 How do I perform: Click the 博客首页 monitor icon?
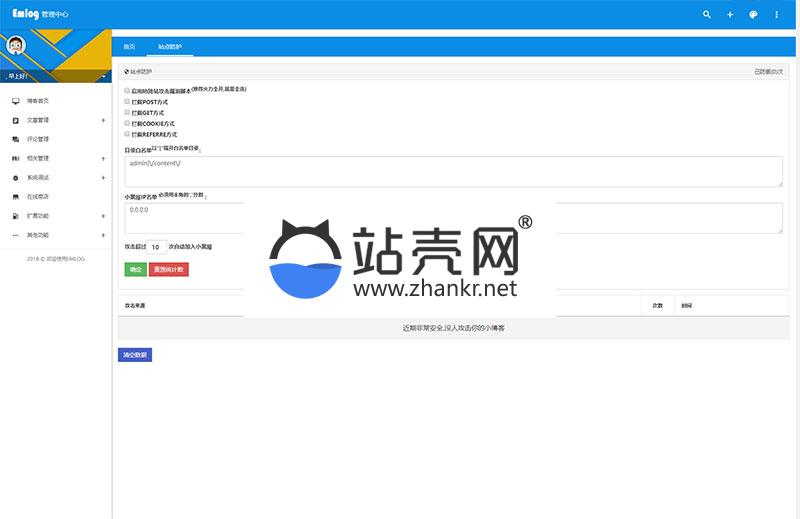15,101
